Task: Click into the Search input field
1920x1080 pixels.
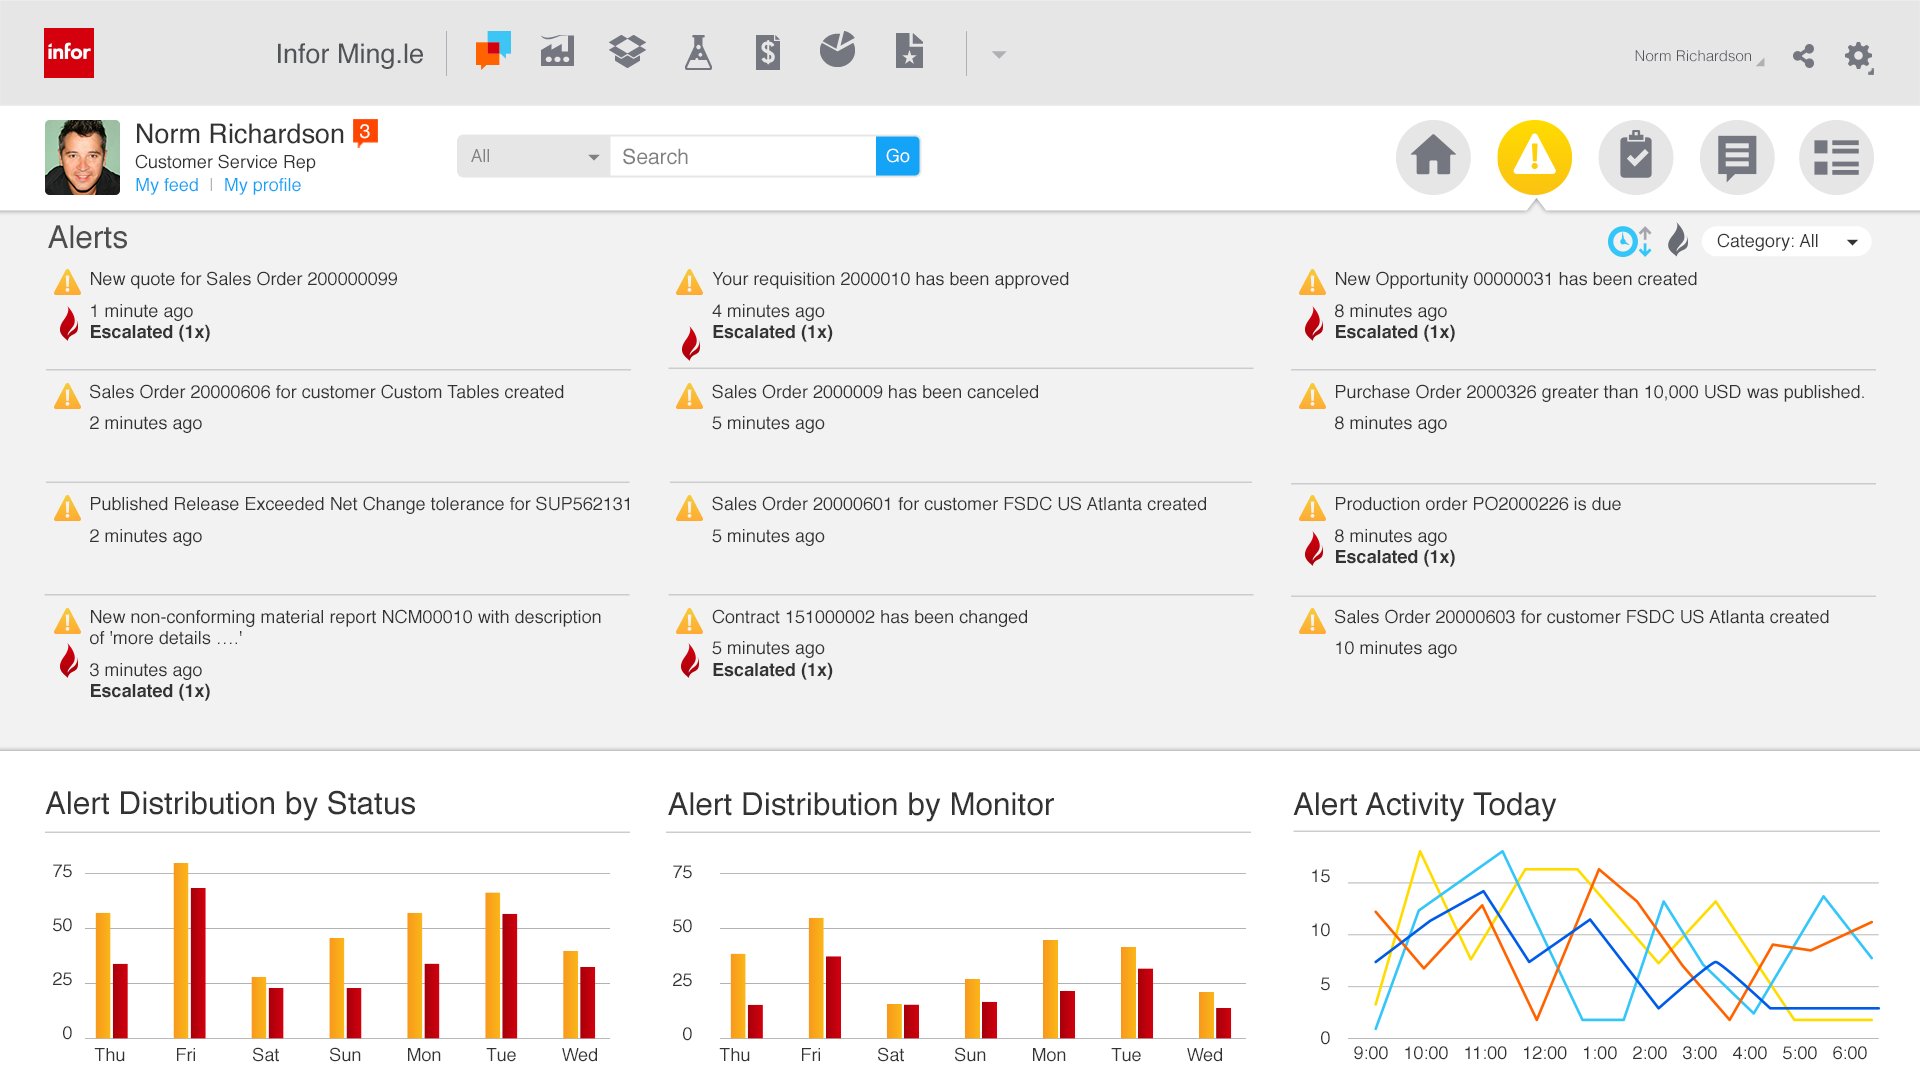Action: [x=742, y=157]
